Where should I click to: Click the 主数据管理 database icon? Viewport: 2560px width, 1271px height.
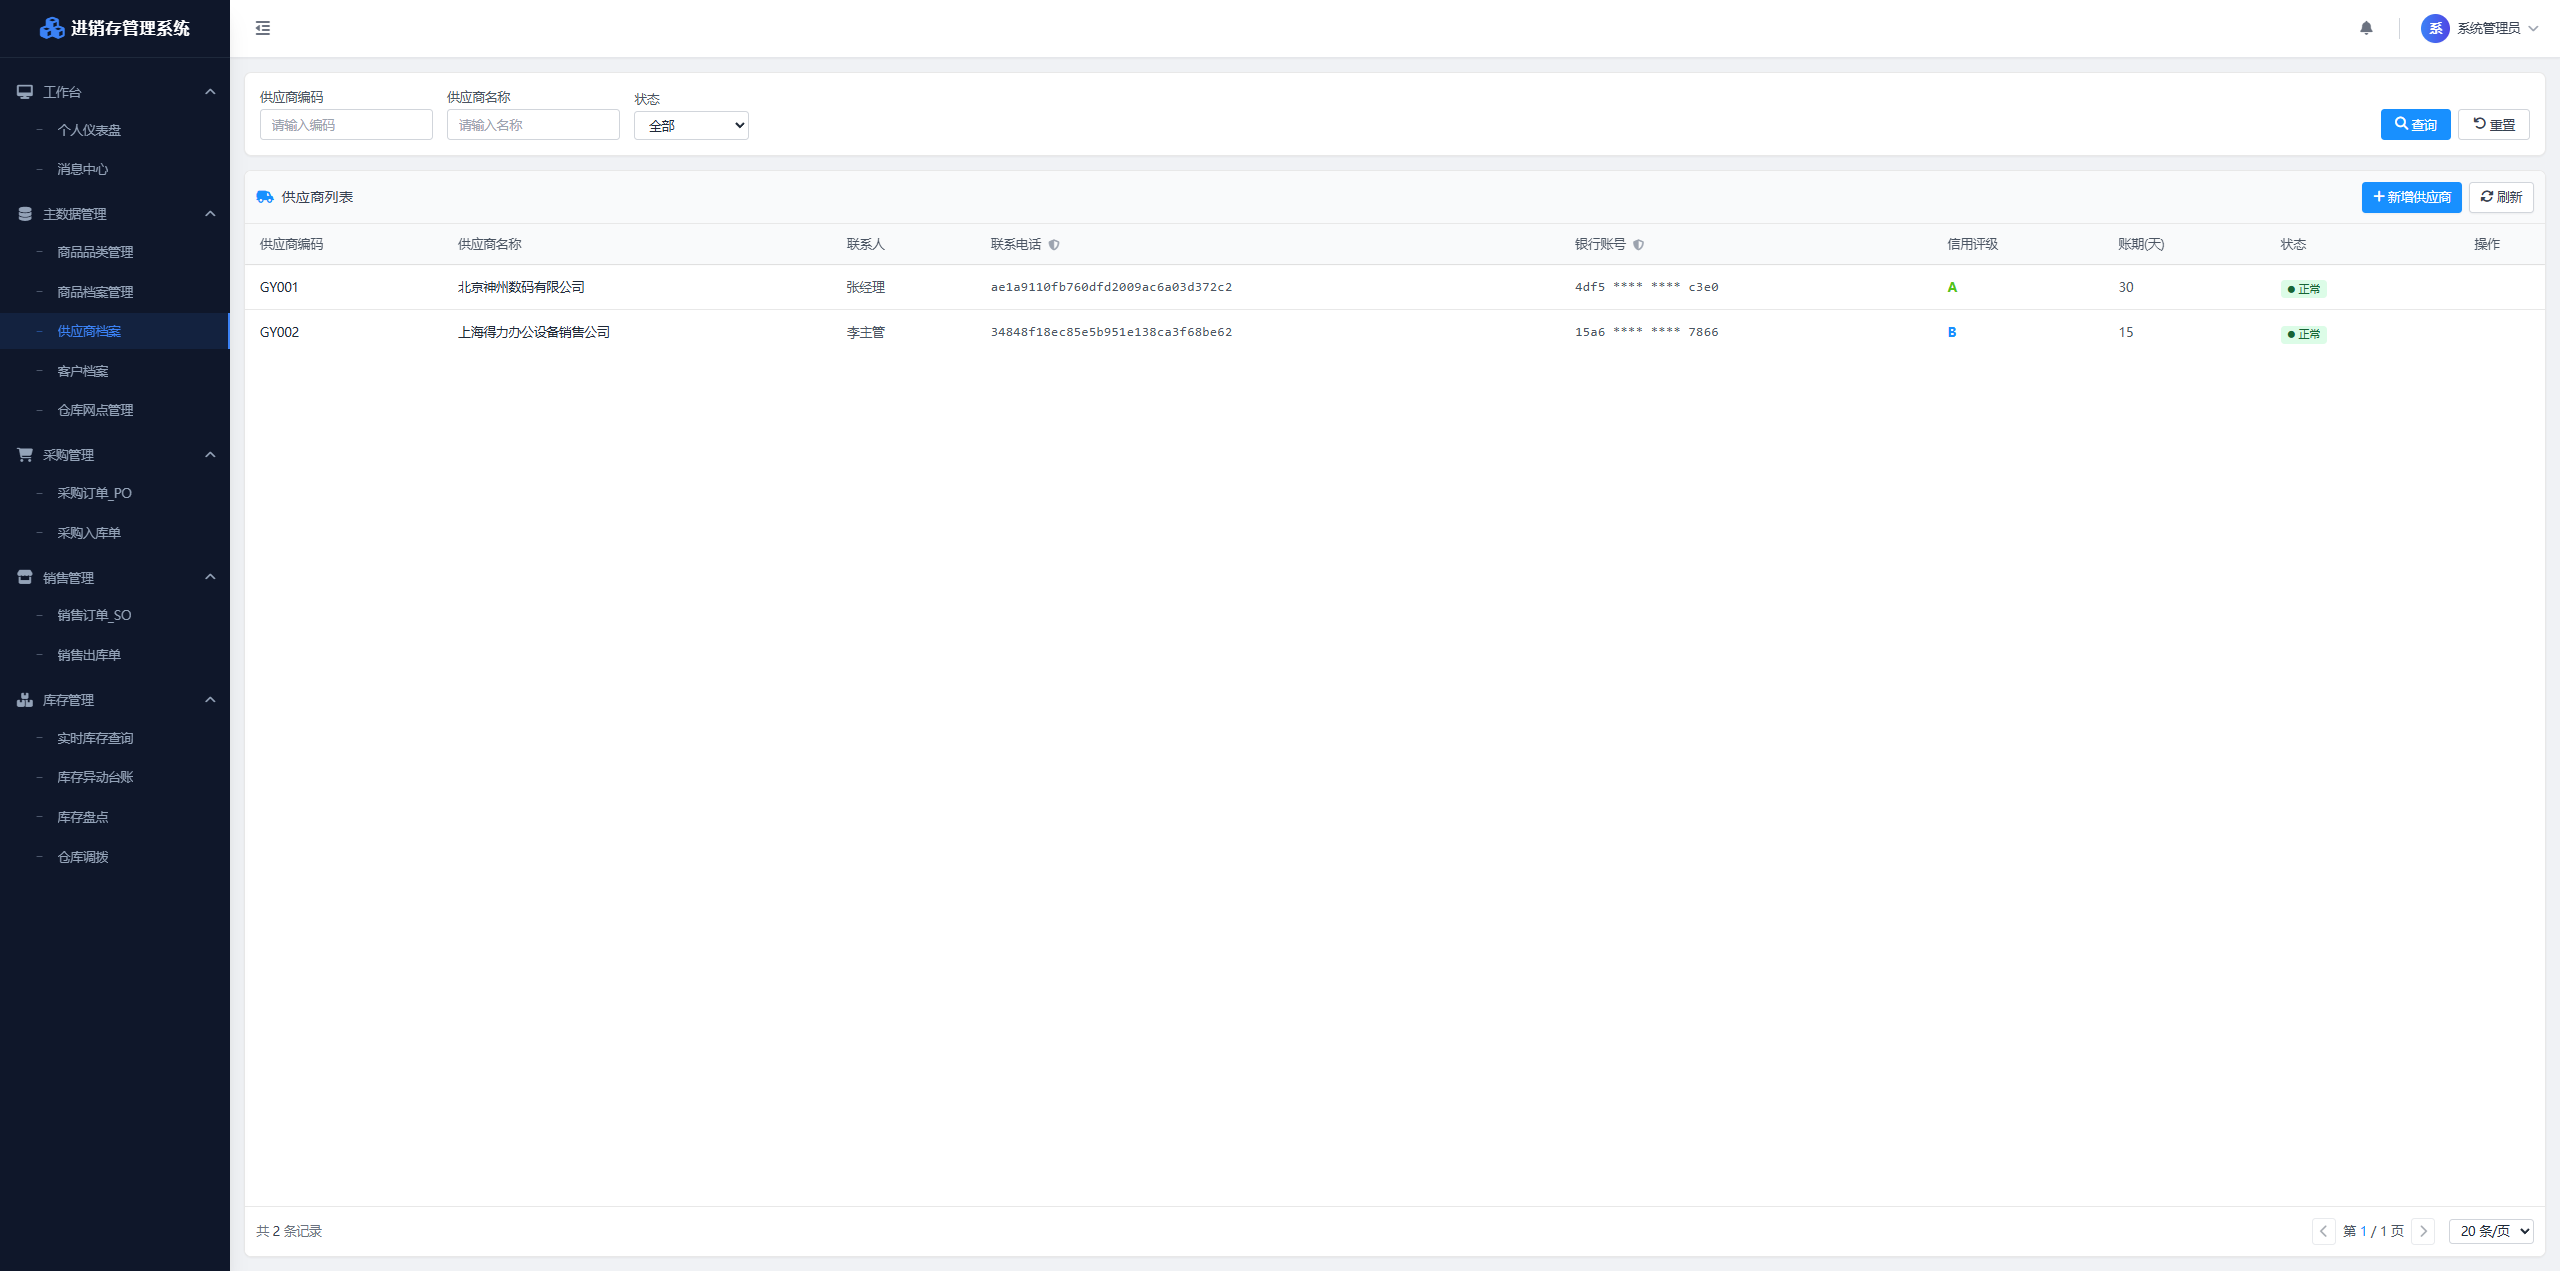(25, 214)
